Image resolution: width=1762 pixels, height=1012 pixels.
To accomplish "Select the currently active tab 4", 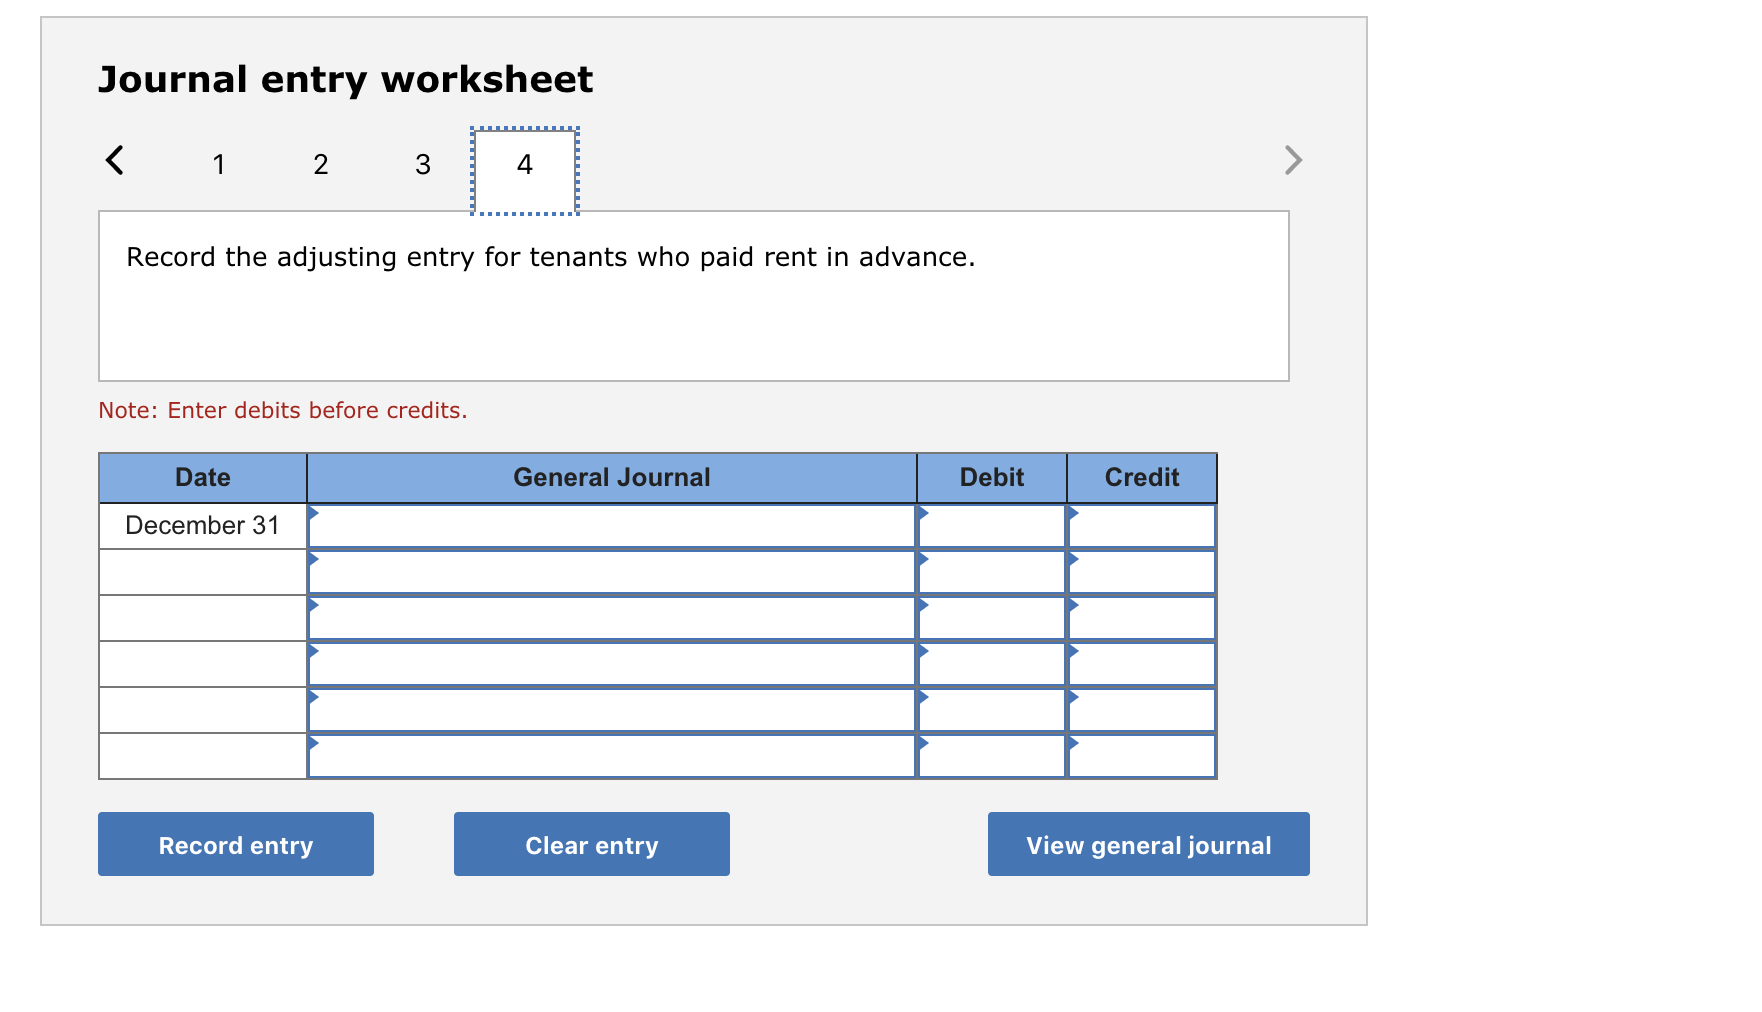I will click(523, 167).
